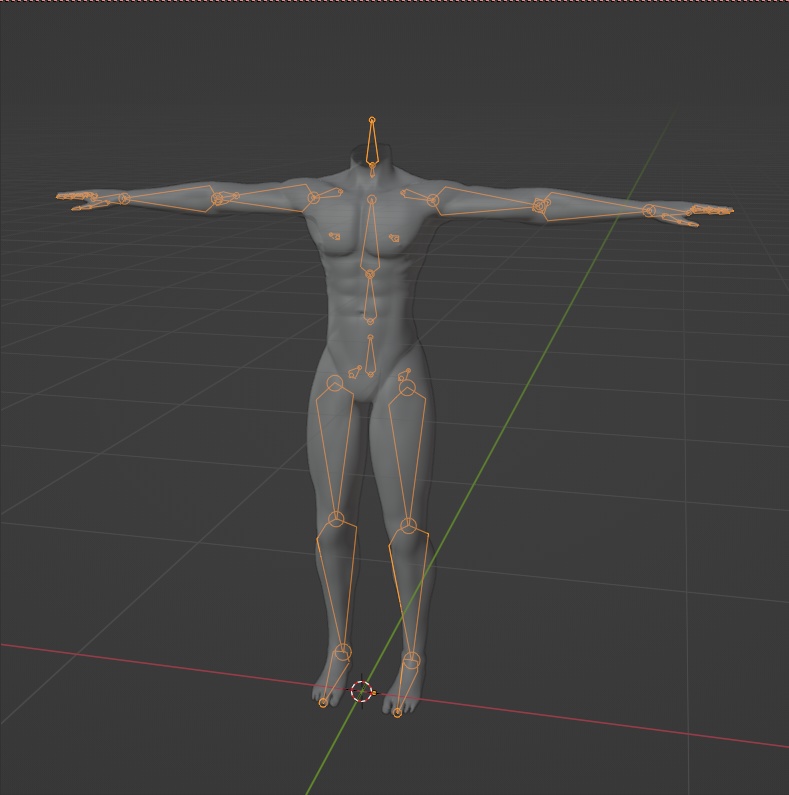Select the wrist joint on the screen-right hand
Screen dimensions: 789x795
click(650, 210)
